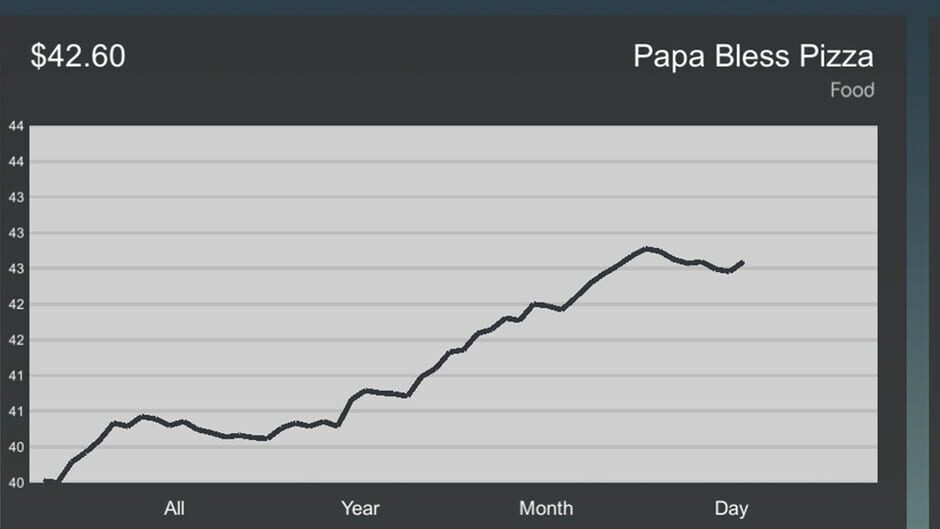Click the small peak on the line above the Month tab
Screen dimensions: 940x529
(x=537, y=305)
